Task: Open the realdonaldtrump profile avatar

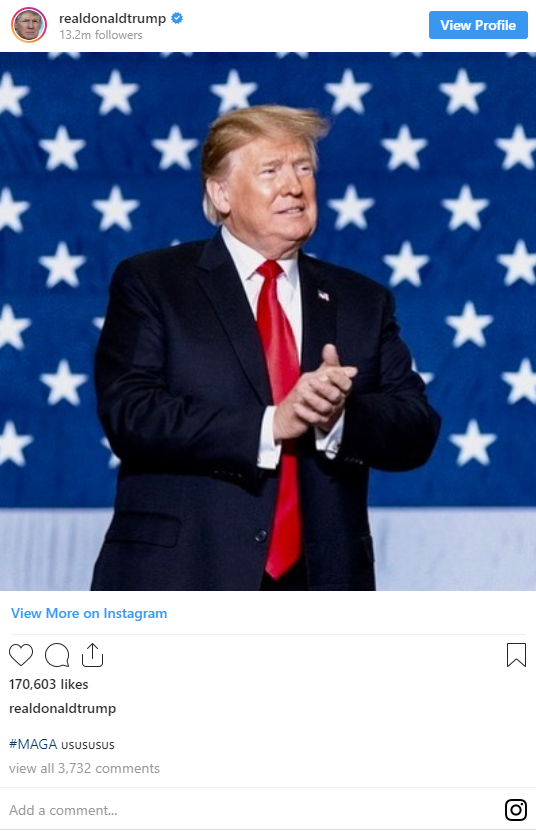Action: tap(29, 25)
